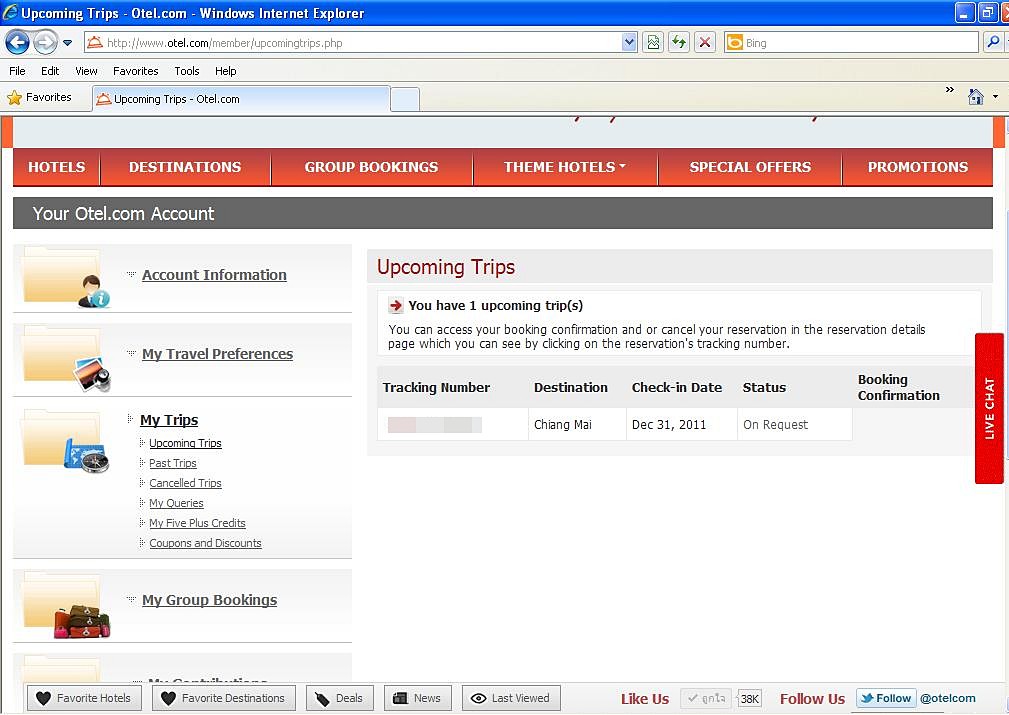Open the My Five Plus Credits link
The height and width of the screenshot is (715, 1009).
[198, 523]
